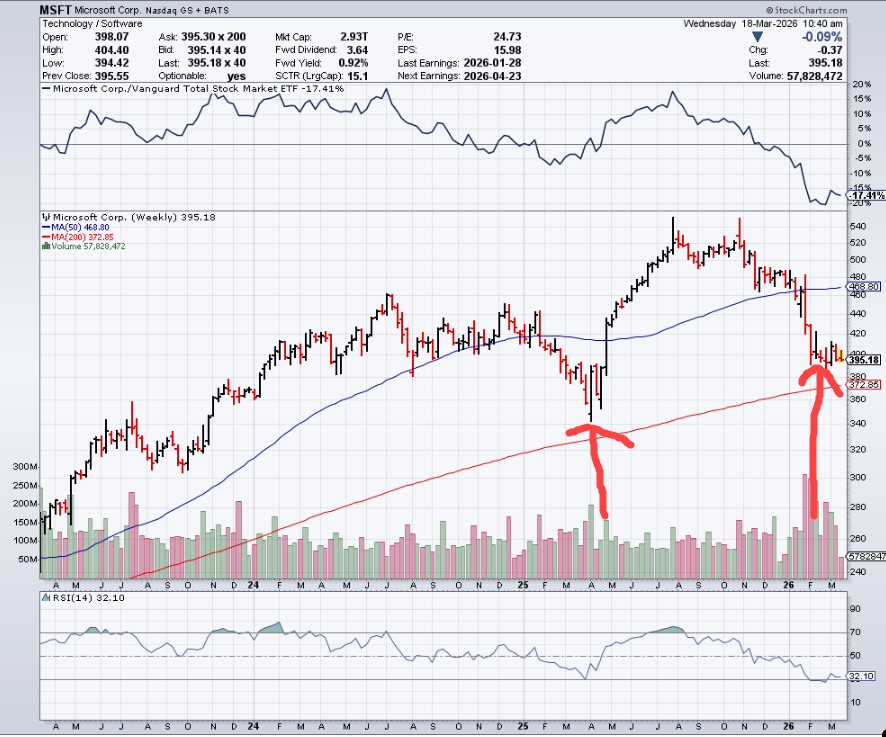Click the 395.18 last price tag on axis
The width and height of the screenshot is (886, 737).
coord(863,360)
